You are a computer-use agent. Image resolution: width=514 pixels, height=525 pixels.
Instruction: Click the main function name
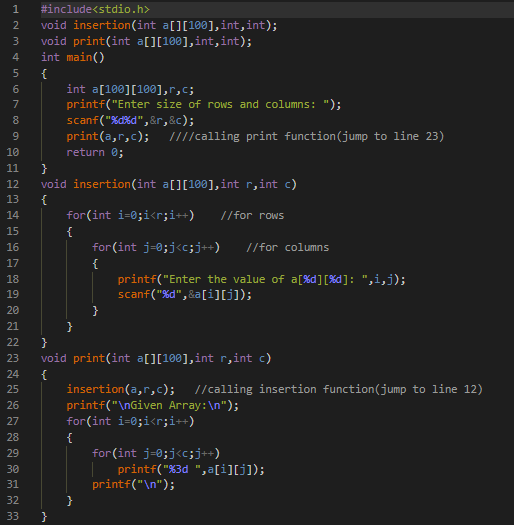coord(79,57)
